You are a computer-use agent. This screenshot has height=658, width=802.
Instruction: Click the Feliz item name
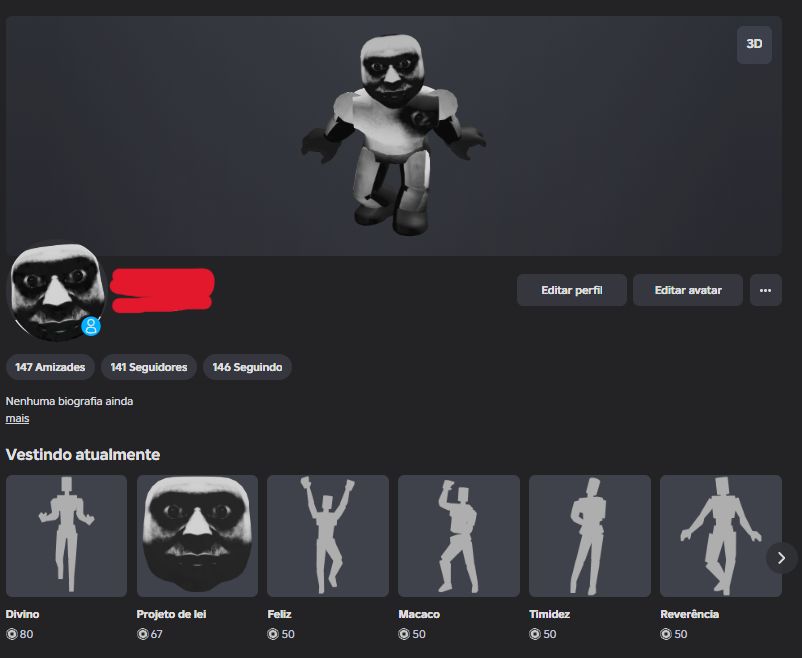click(279, 614)
